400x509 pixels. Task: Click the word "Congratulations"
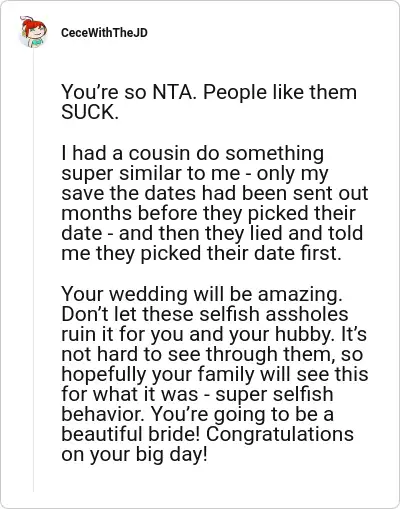[x=280, y=434]
